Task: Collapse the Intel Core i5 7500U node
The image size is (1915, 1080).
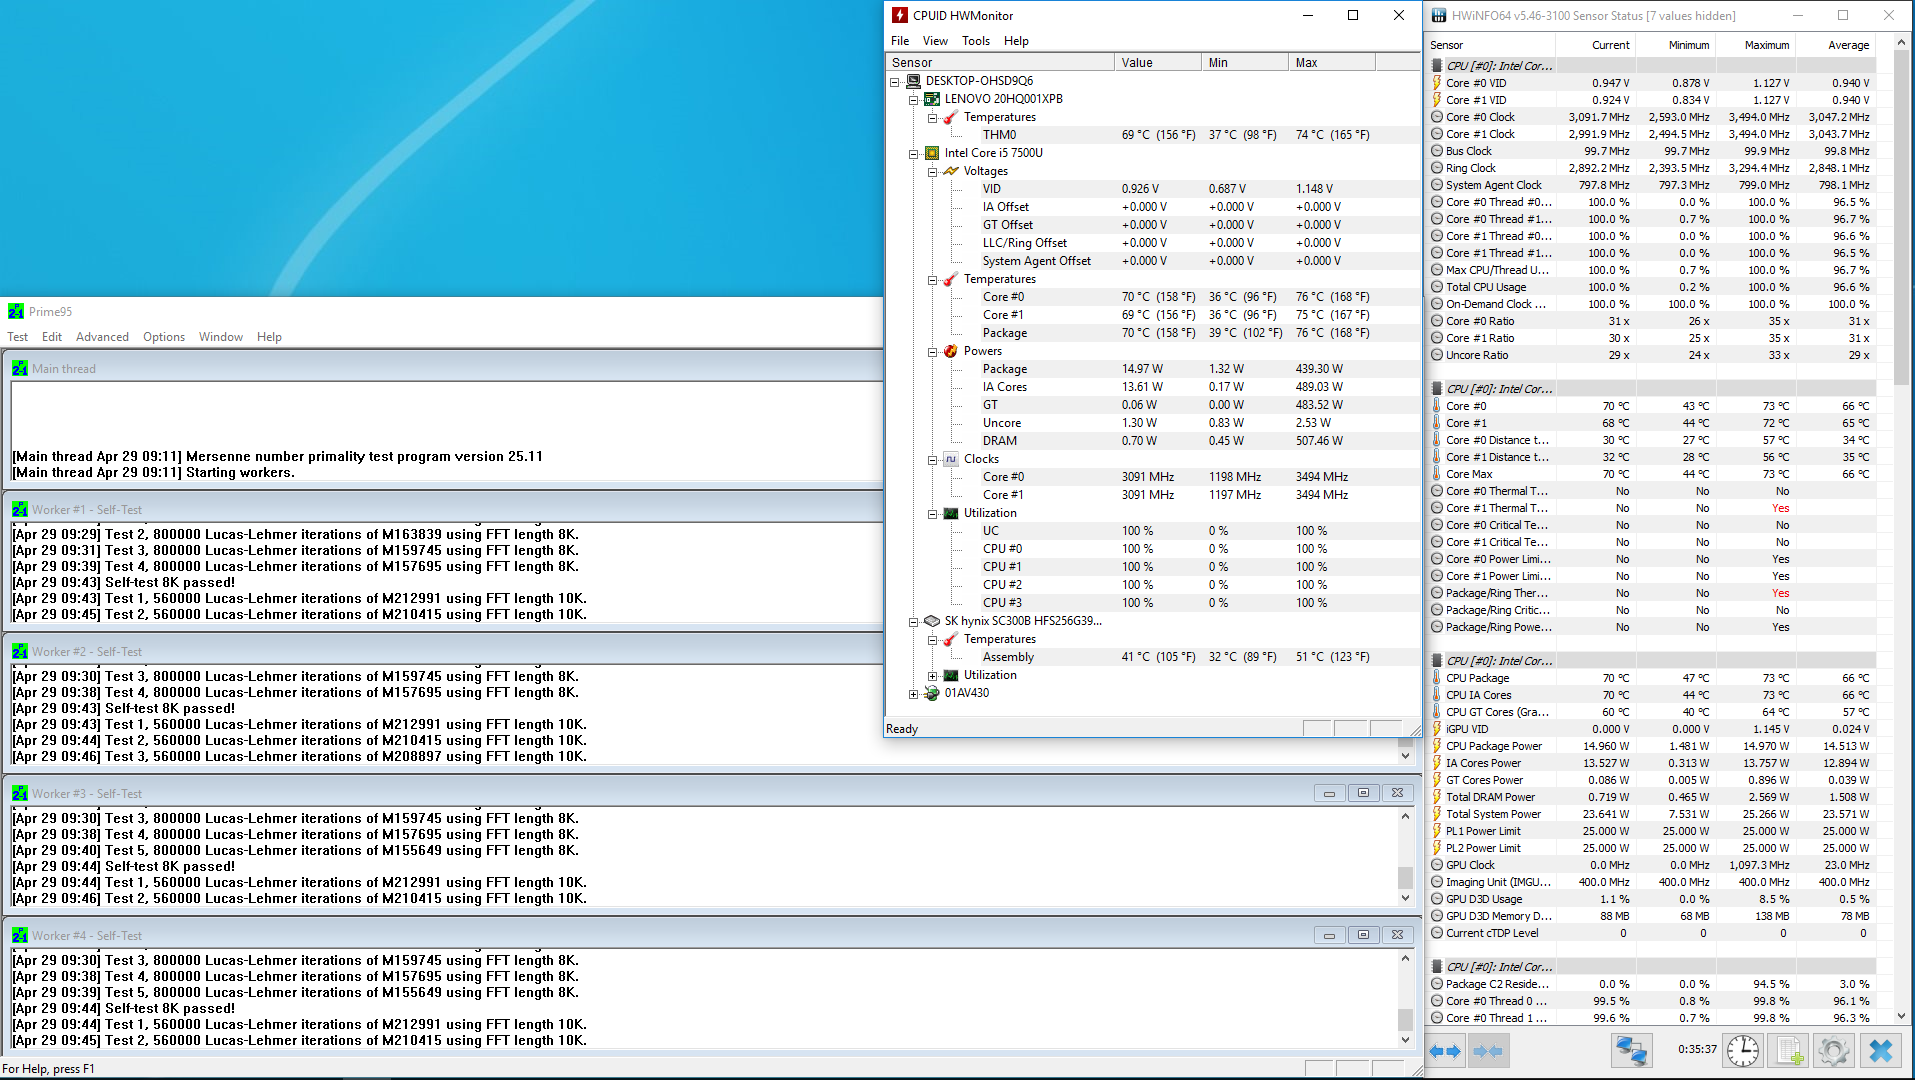Action: pos(913,154)
